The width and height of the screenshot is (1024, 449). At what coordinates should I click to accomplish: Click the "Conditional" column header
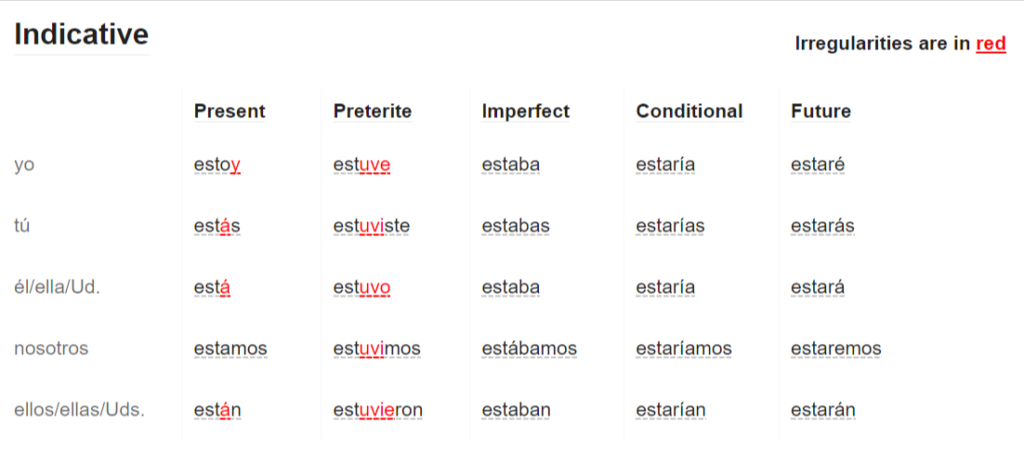(x=689, y=112)
